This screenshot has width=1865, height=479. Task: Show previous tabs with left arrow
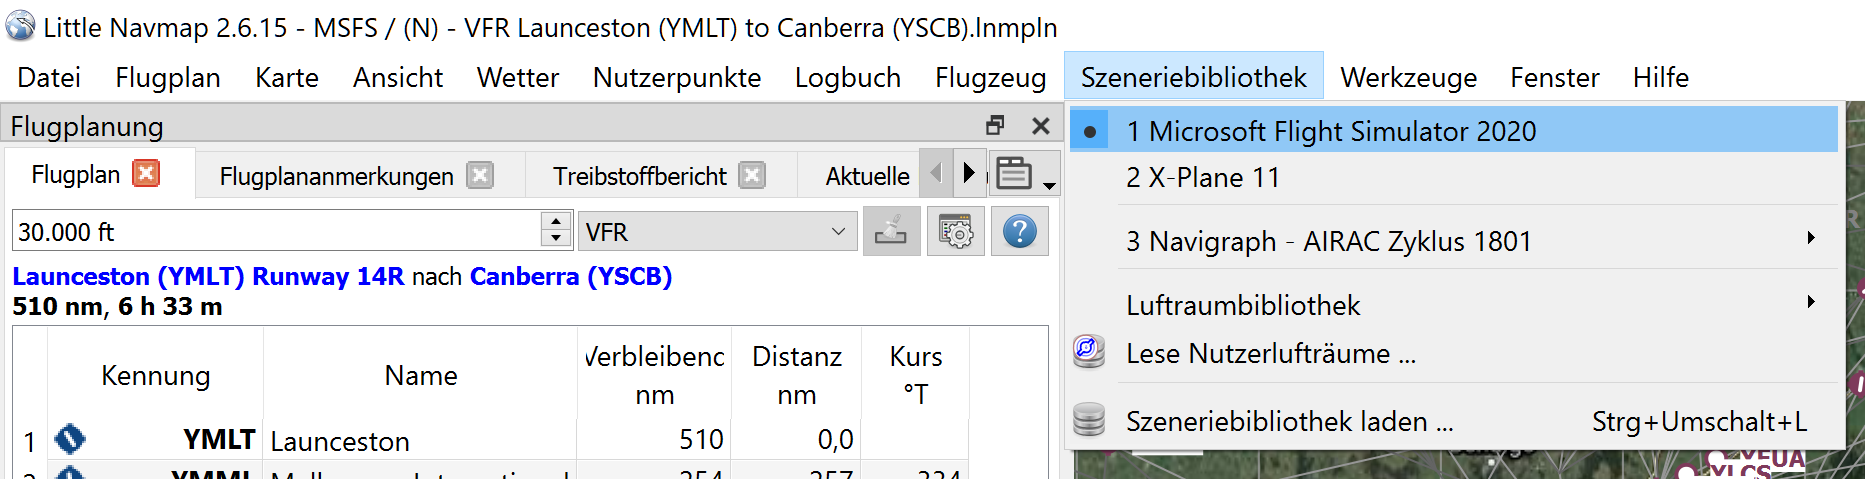click(936, 173)
